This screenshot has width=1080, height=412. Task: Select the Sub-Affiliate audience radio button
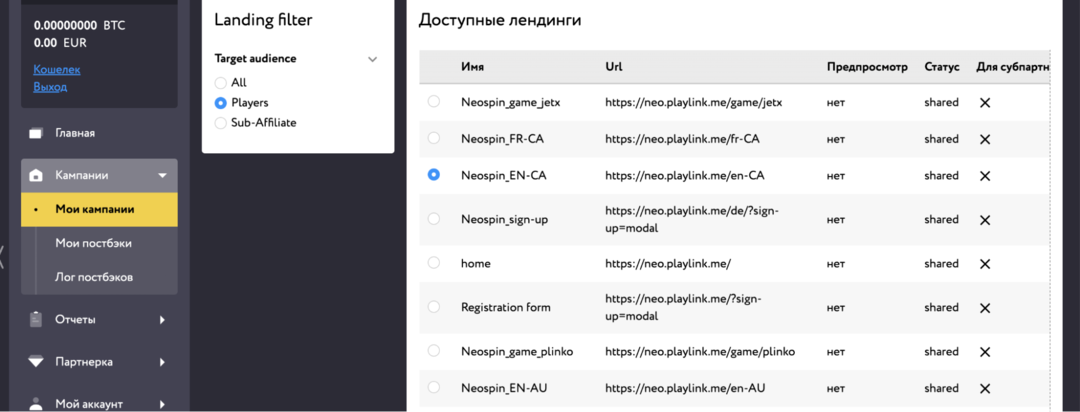point(221,123)
